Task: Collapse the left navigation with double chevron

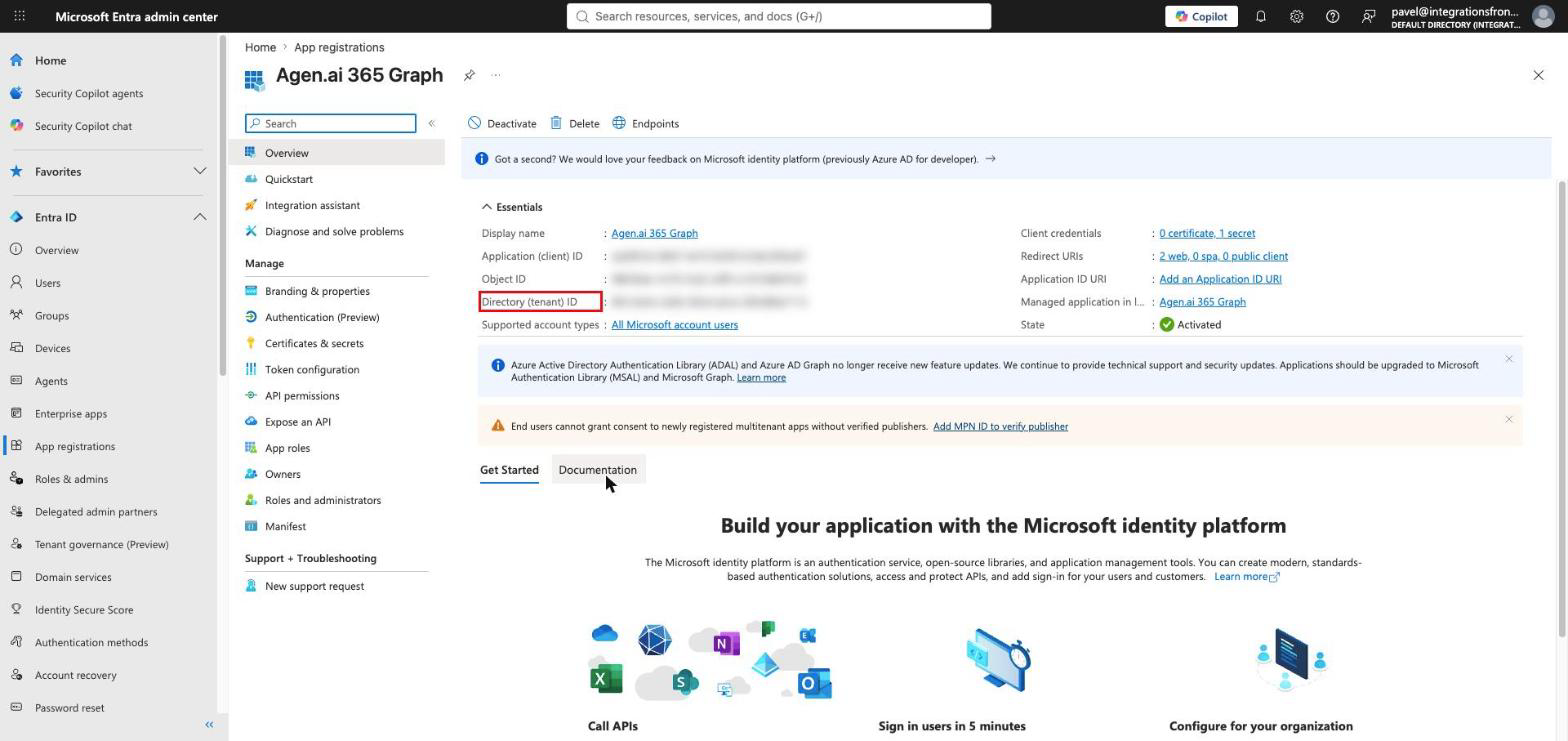Action: click(209, 724)
